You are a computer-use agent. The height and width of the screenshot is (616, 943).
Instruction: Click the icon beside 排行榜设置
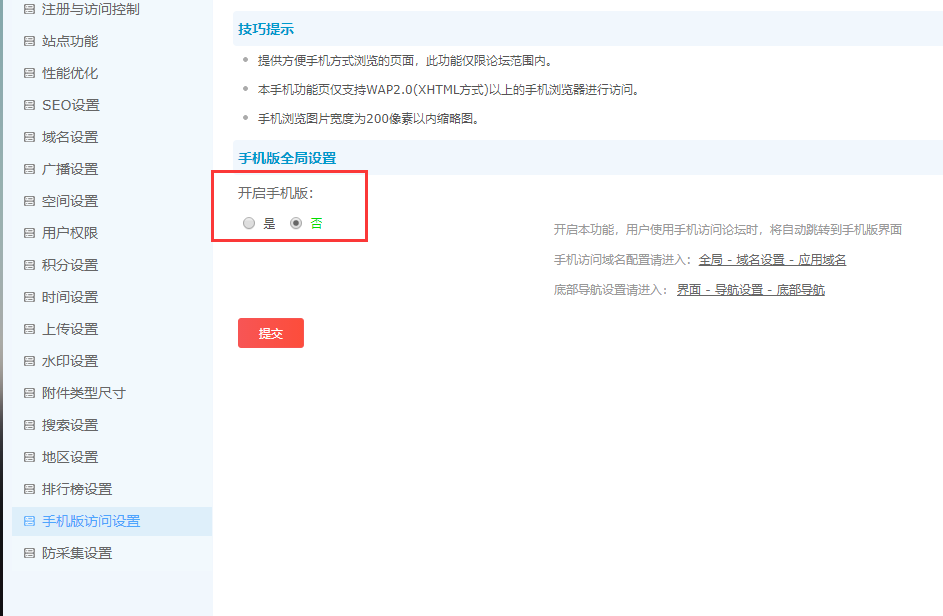(29, 488)
